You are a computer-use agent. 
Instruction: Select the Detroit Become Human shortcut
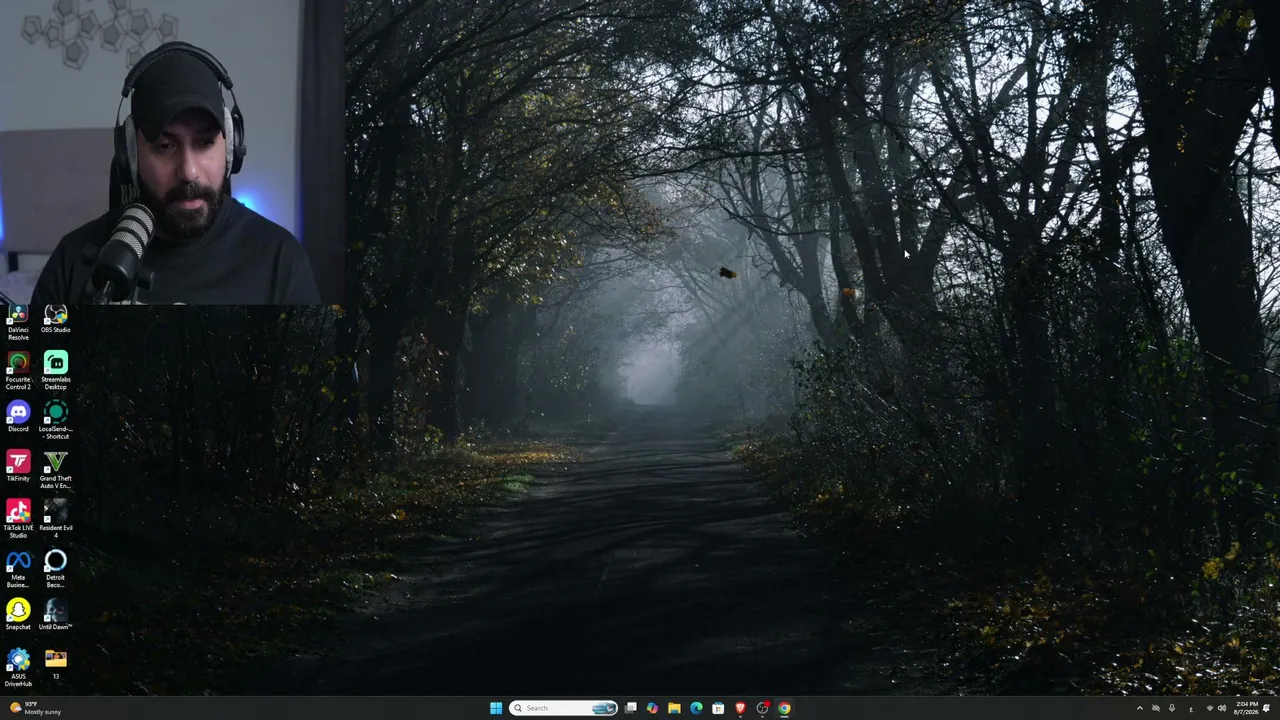coord(55,569)
